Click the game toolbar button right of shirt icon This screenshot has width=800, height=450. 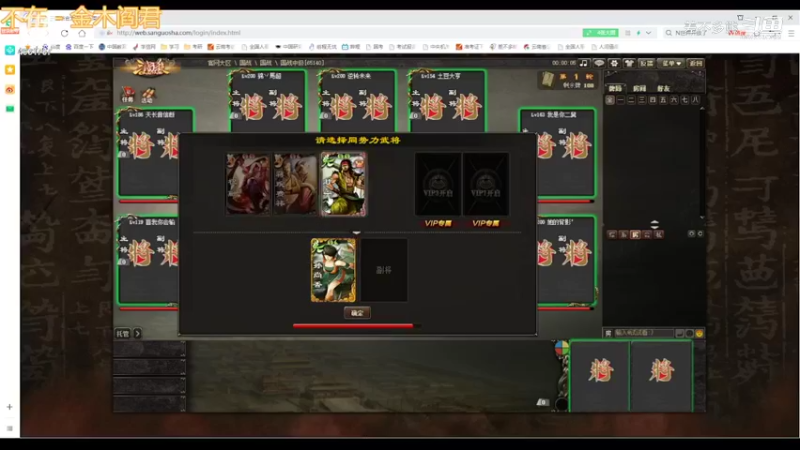(x=646, y=63)
